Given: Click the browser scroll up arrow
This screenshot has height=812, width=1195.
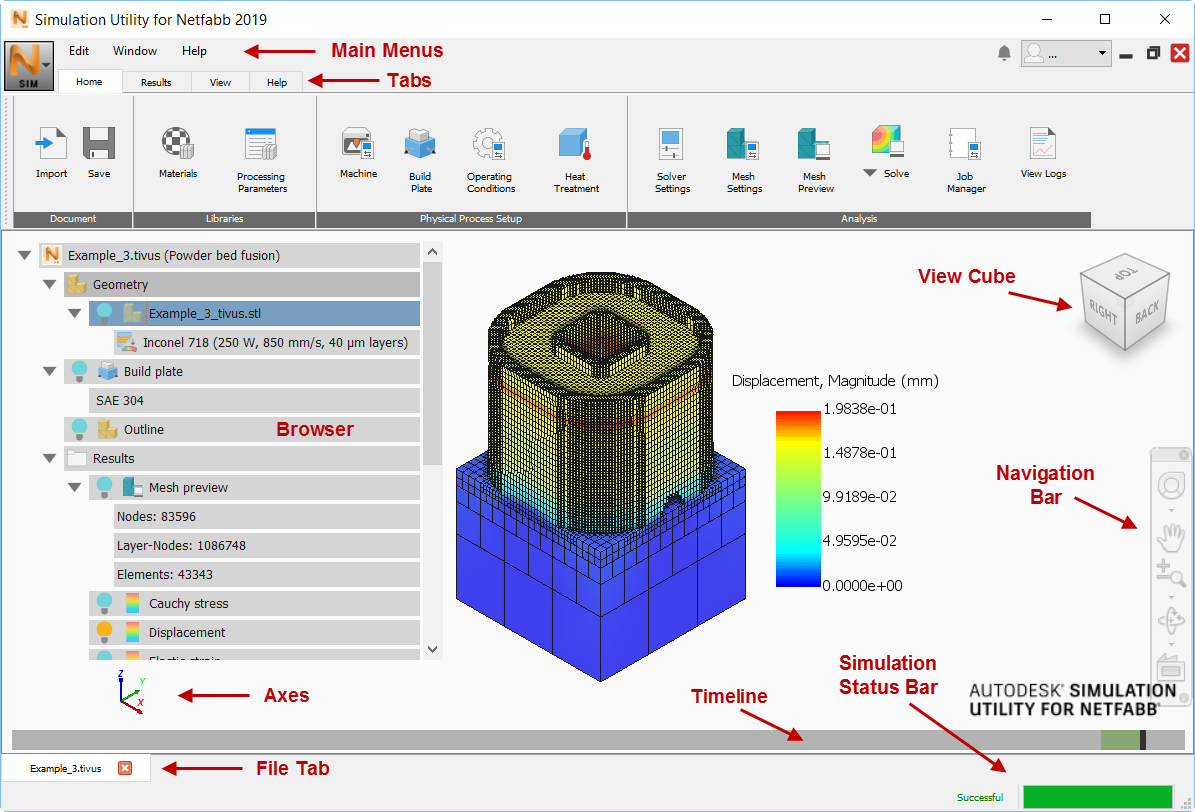Looking at the screenshot, I should [432, 252].
